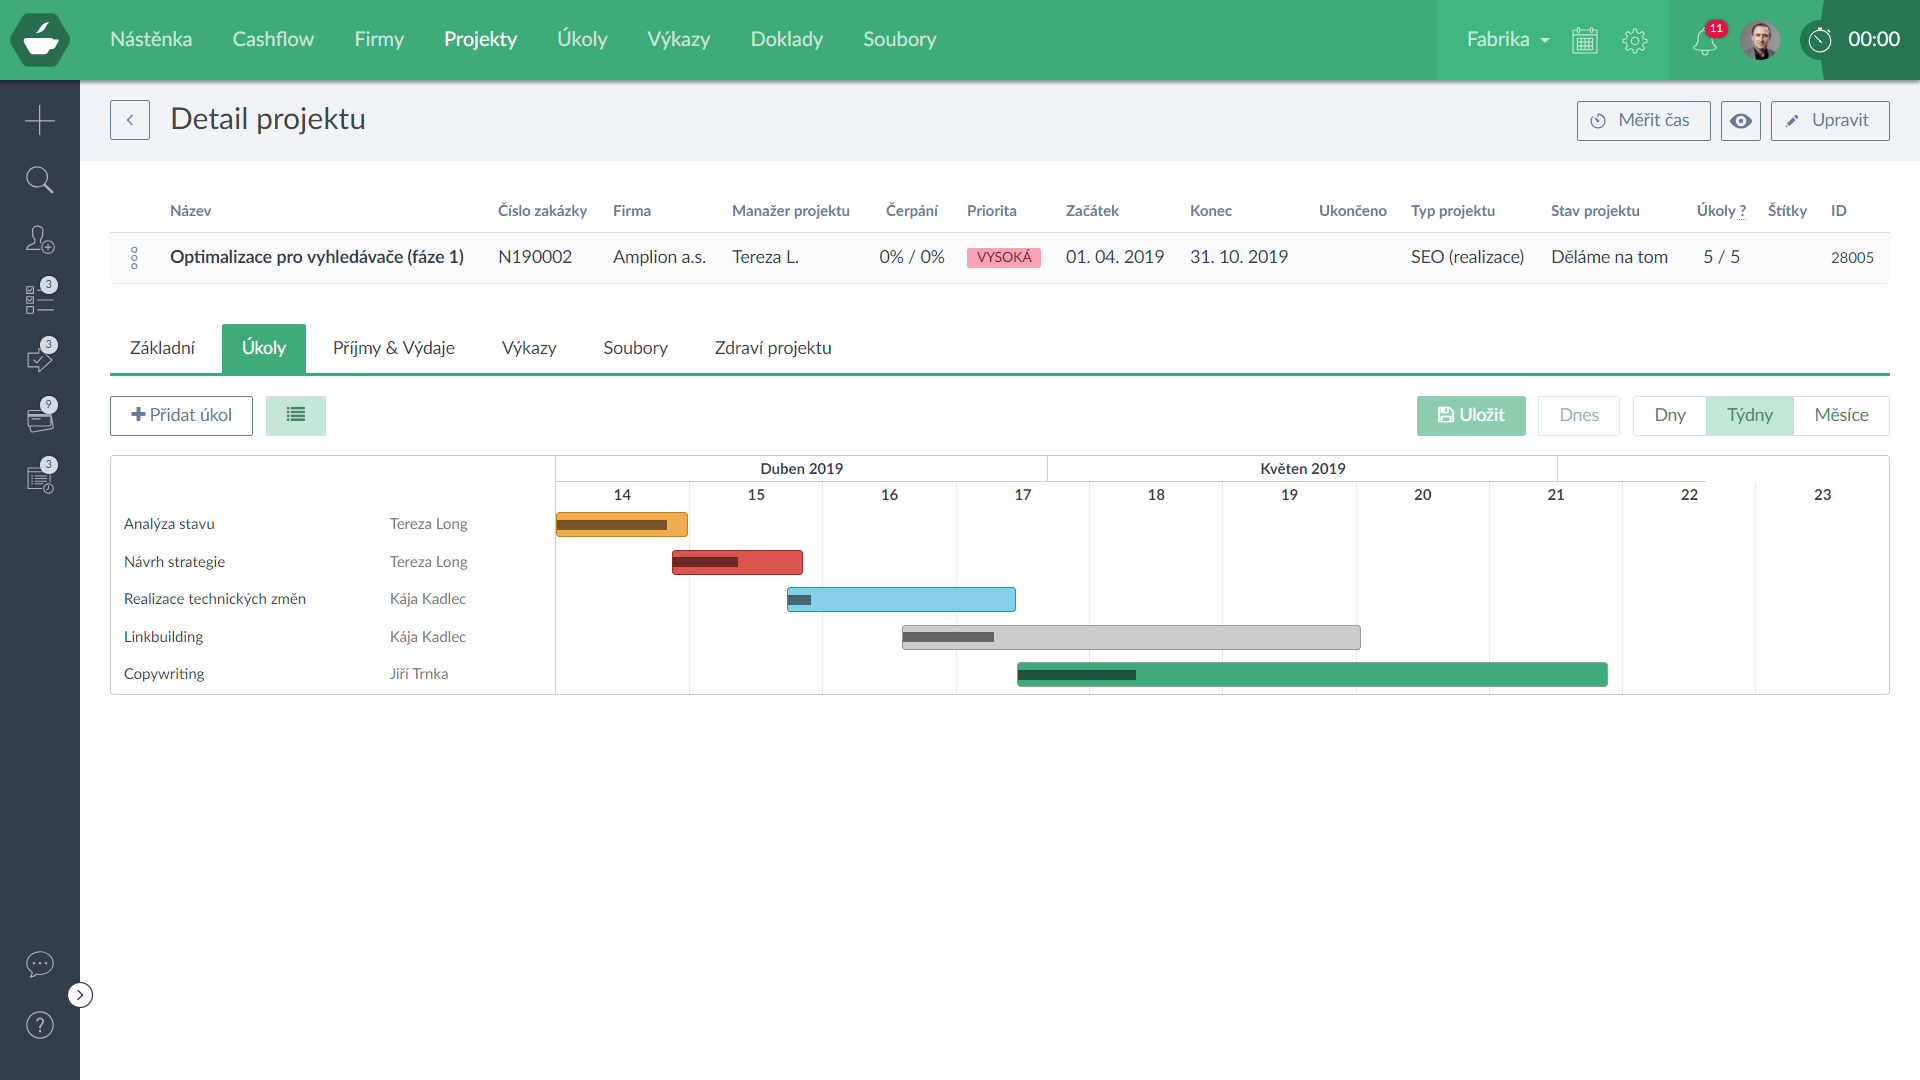This screenshot has height=1080, width=1920.
Task: Open chat bubble icon in sidebar
Action: pyautogui.click(x=40, y=964)
